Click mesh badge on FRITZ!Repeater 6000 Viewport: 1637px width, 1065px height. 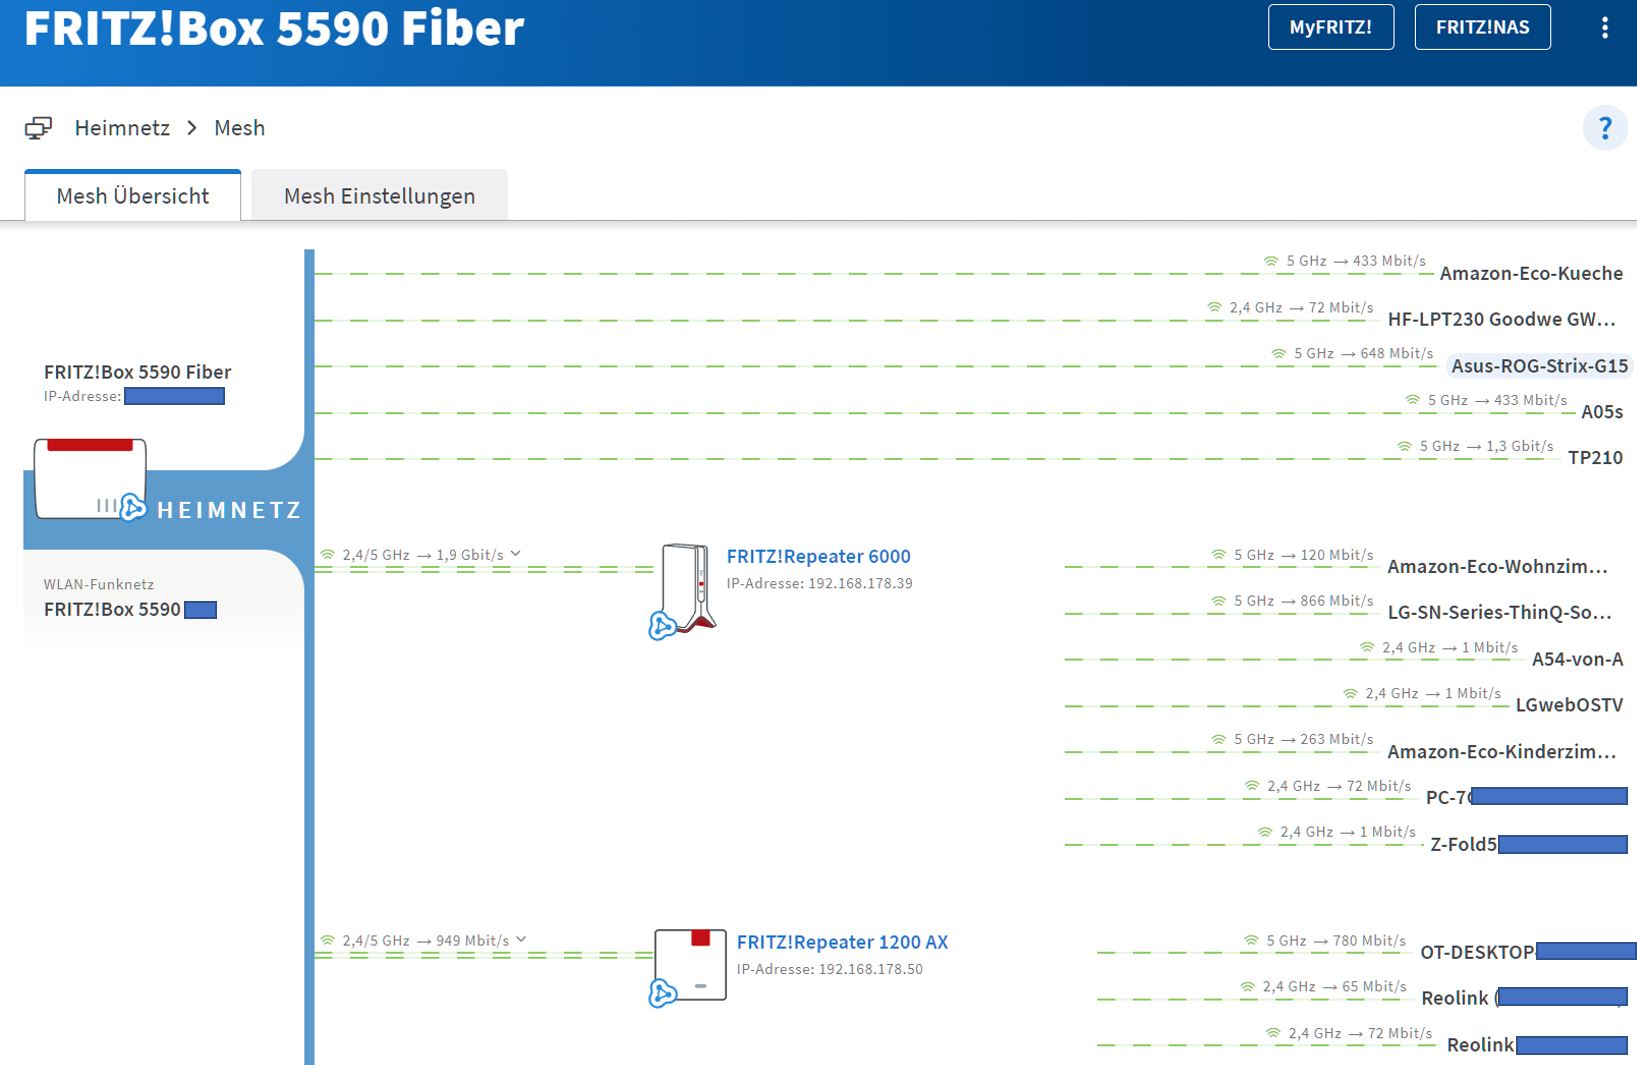(661, 626)
